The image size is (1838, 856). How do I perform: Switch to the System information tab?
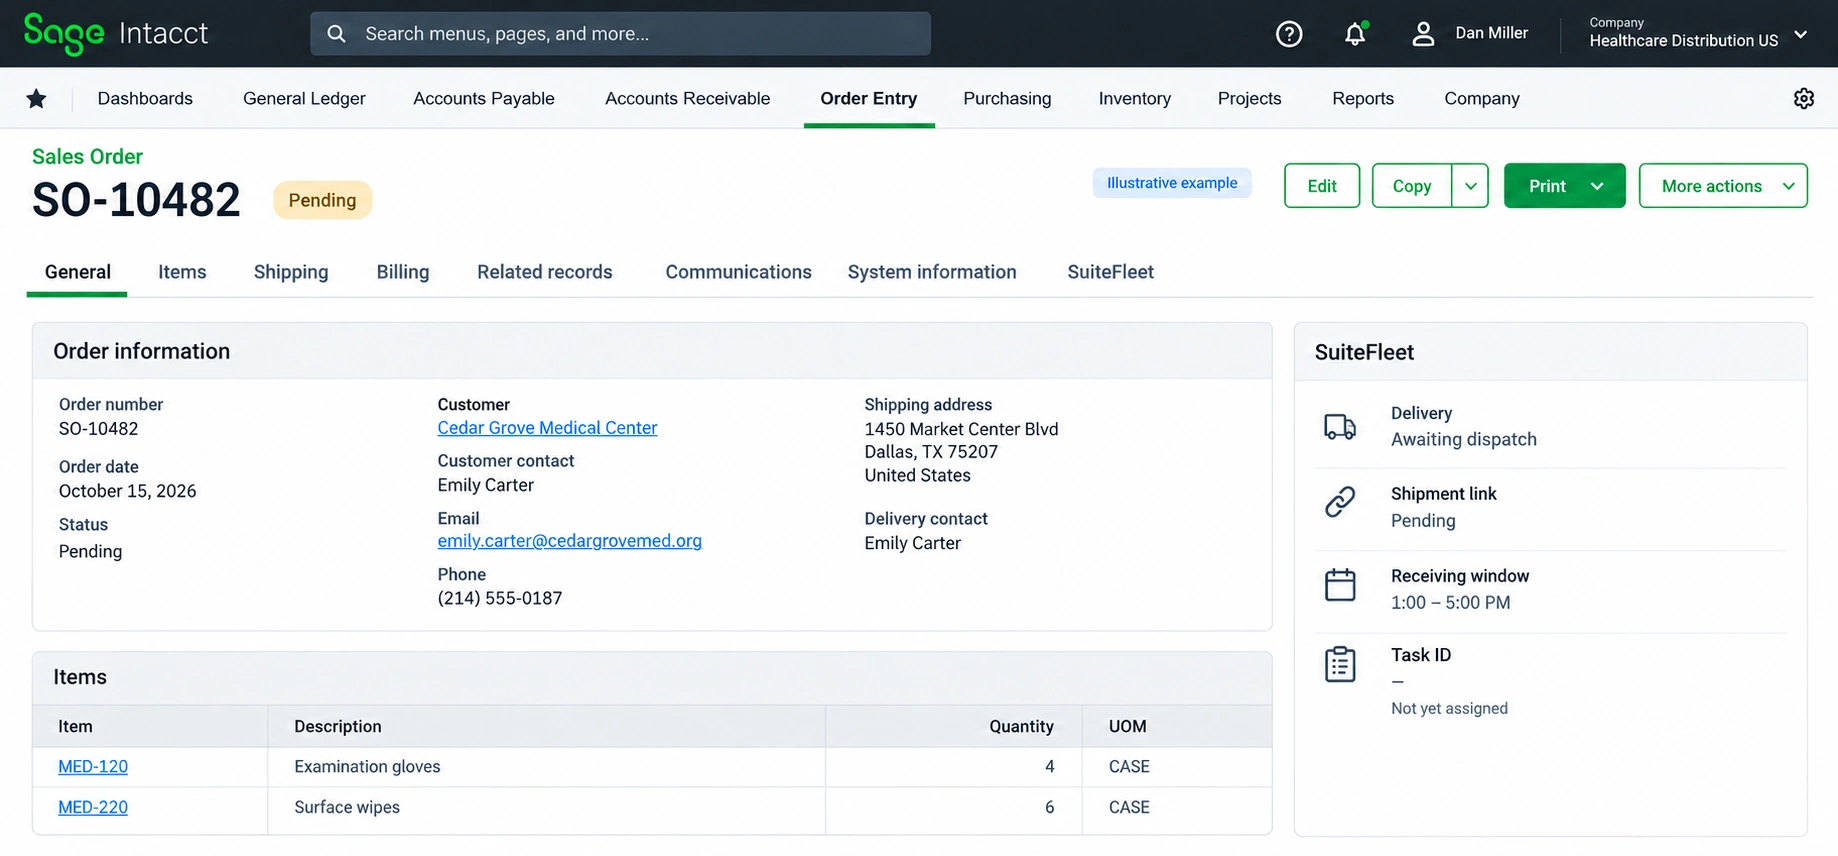coord(932,272)
